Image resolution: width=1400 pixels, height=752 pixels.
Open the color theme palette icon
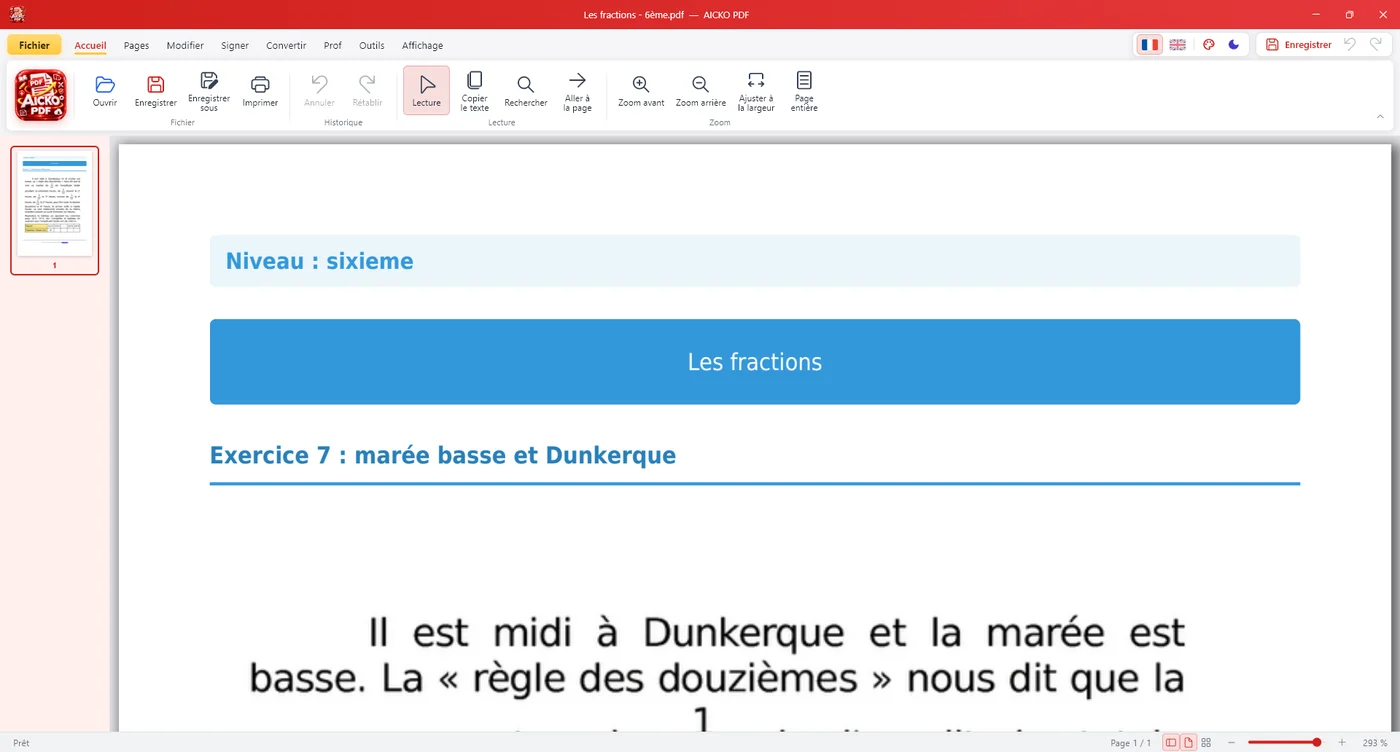(x=1208, y=45)
